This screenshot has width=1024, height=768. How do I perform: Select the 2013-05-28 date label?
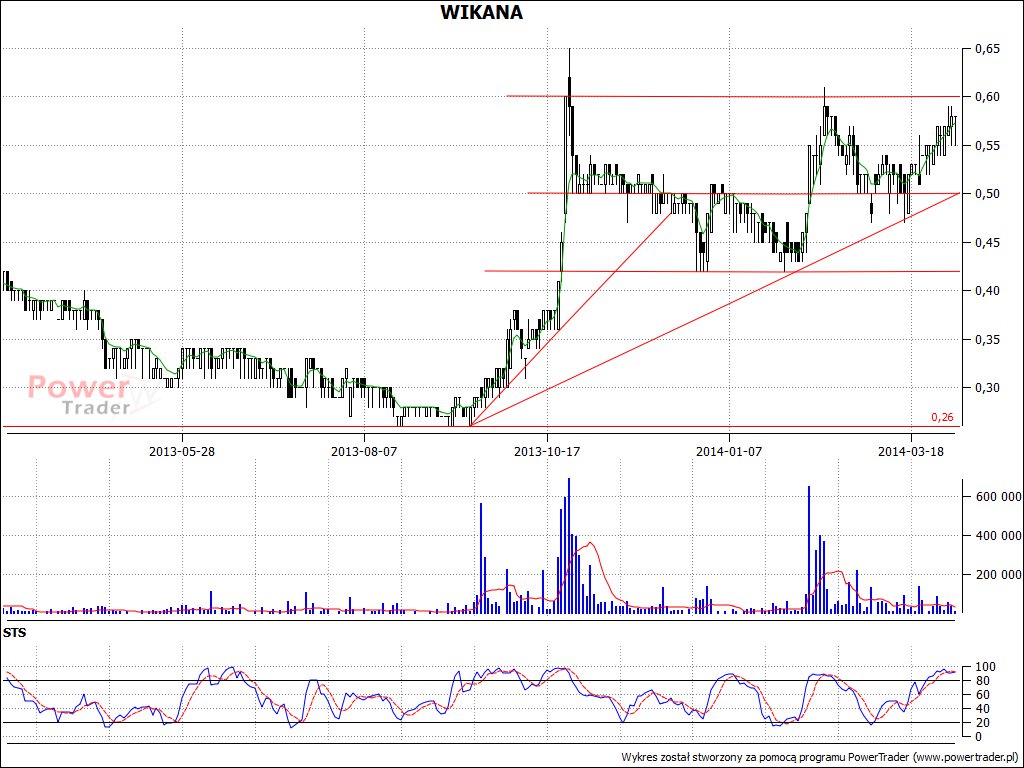pyautogui.click(x=182, y=451)
